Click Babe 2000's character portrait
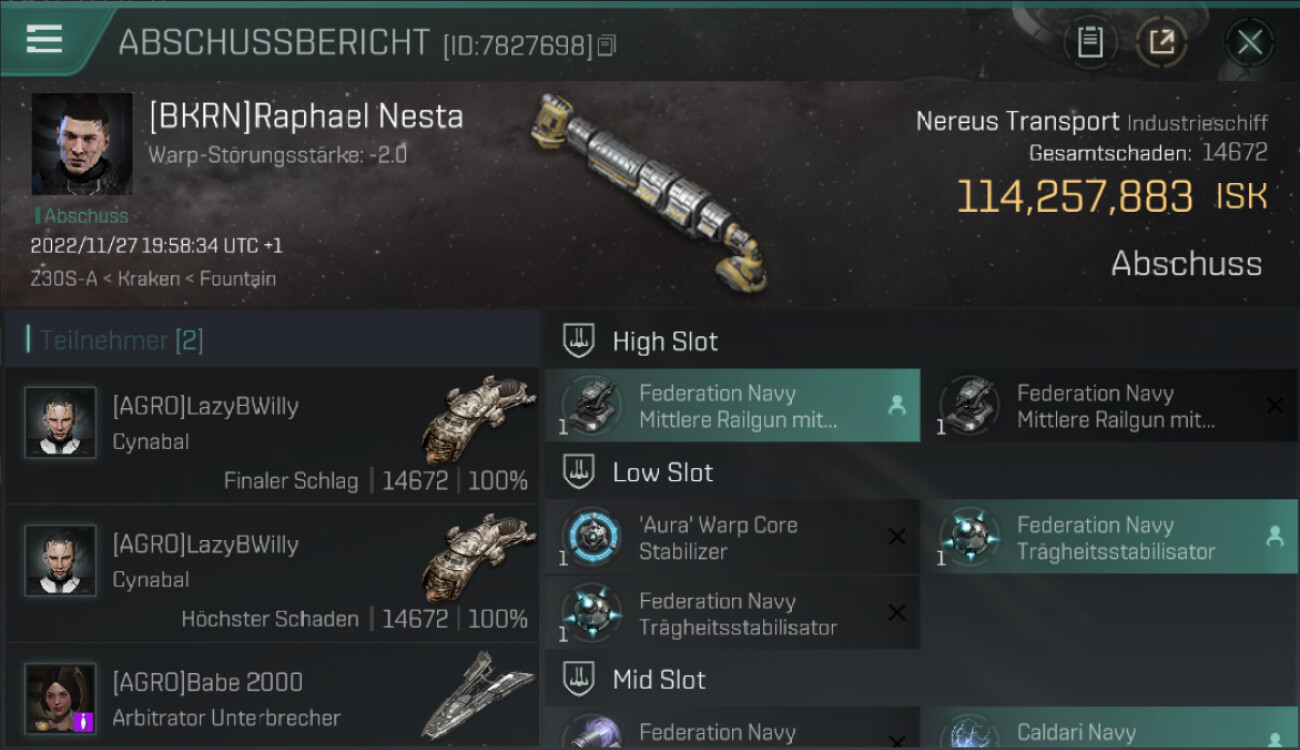1300x750 pixels. coord(61,698)
